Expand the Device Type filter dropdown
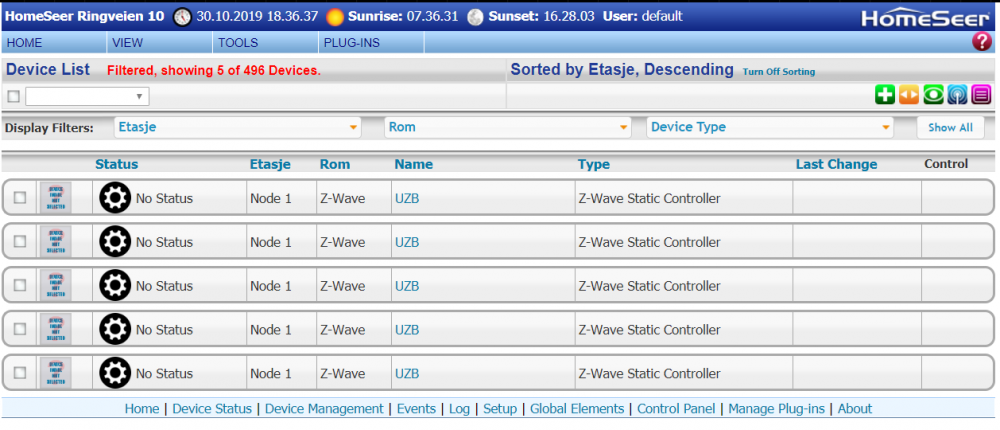The image size is (1000, 430). click(770, 128)
